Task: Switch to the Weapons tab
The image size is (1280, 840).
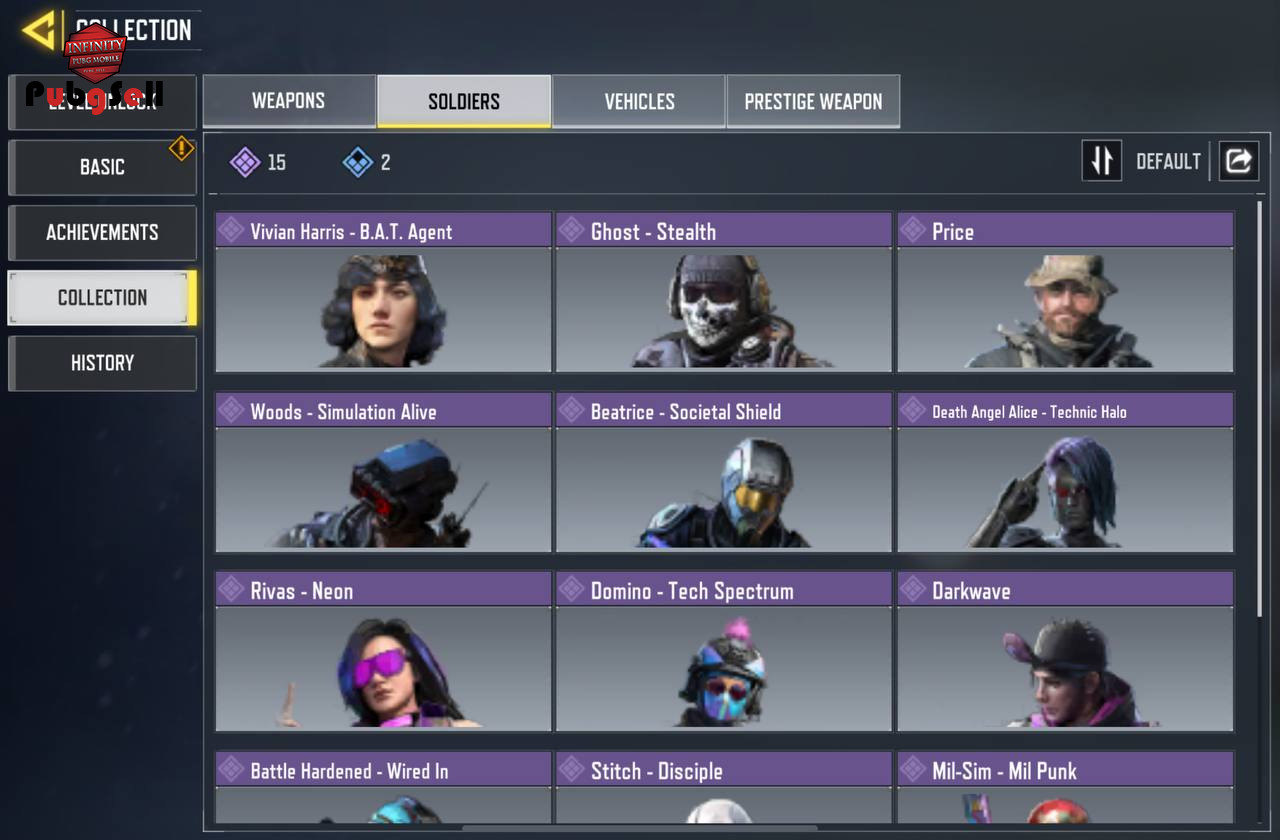Action: point(288,101)
